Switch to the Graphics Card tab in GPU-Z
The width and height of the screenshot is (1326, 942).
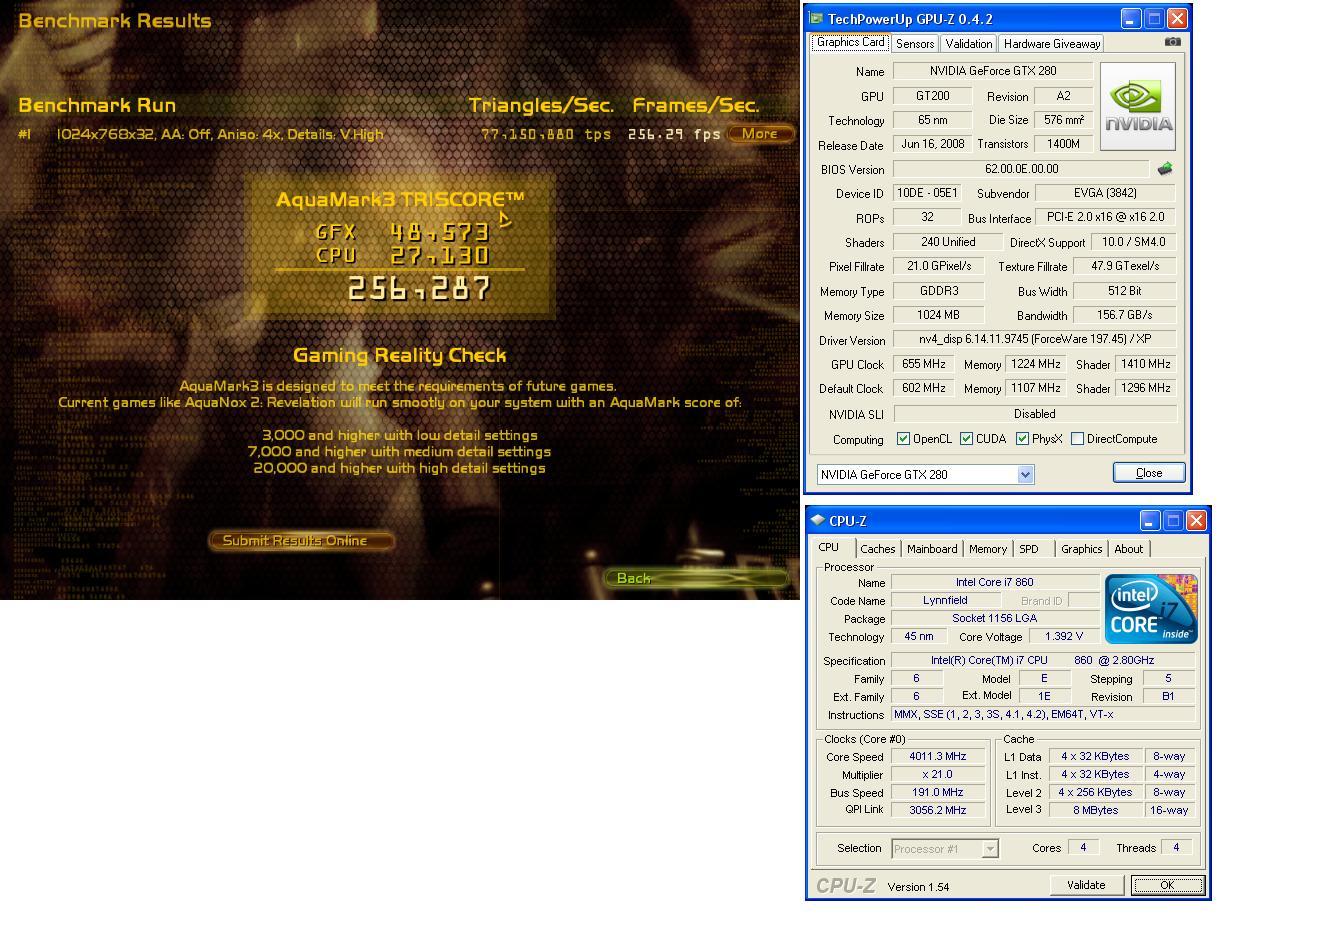[850, 42]
